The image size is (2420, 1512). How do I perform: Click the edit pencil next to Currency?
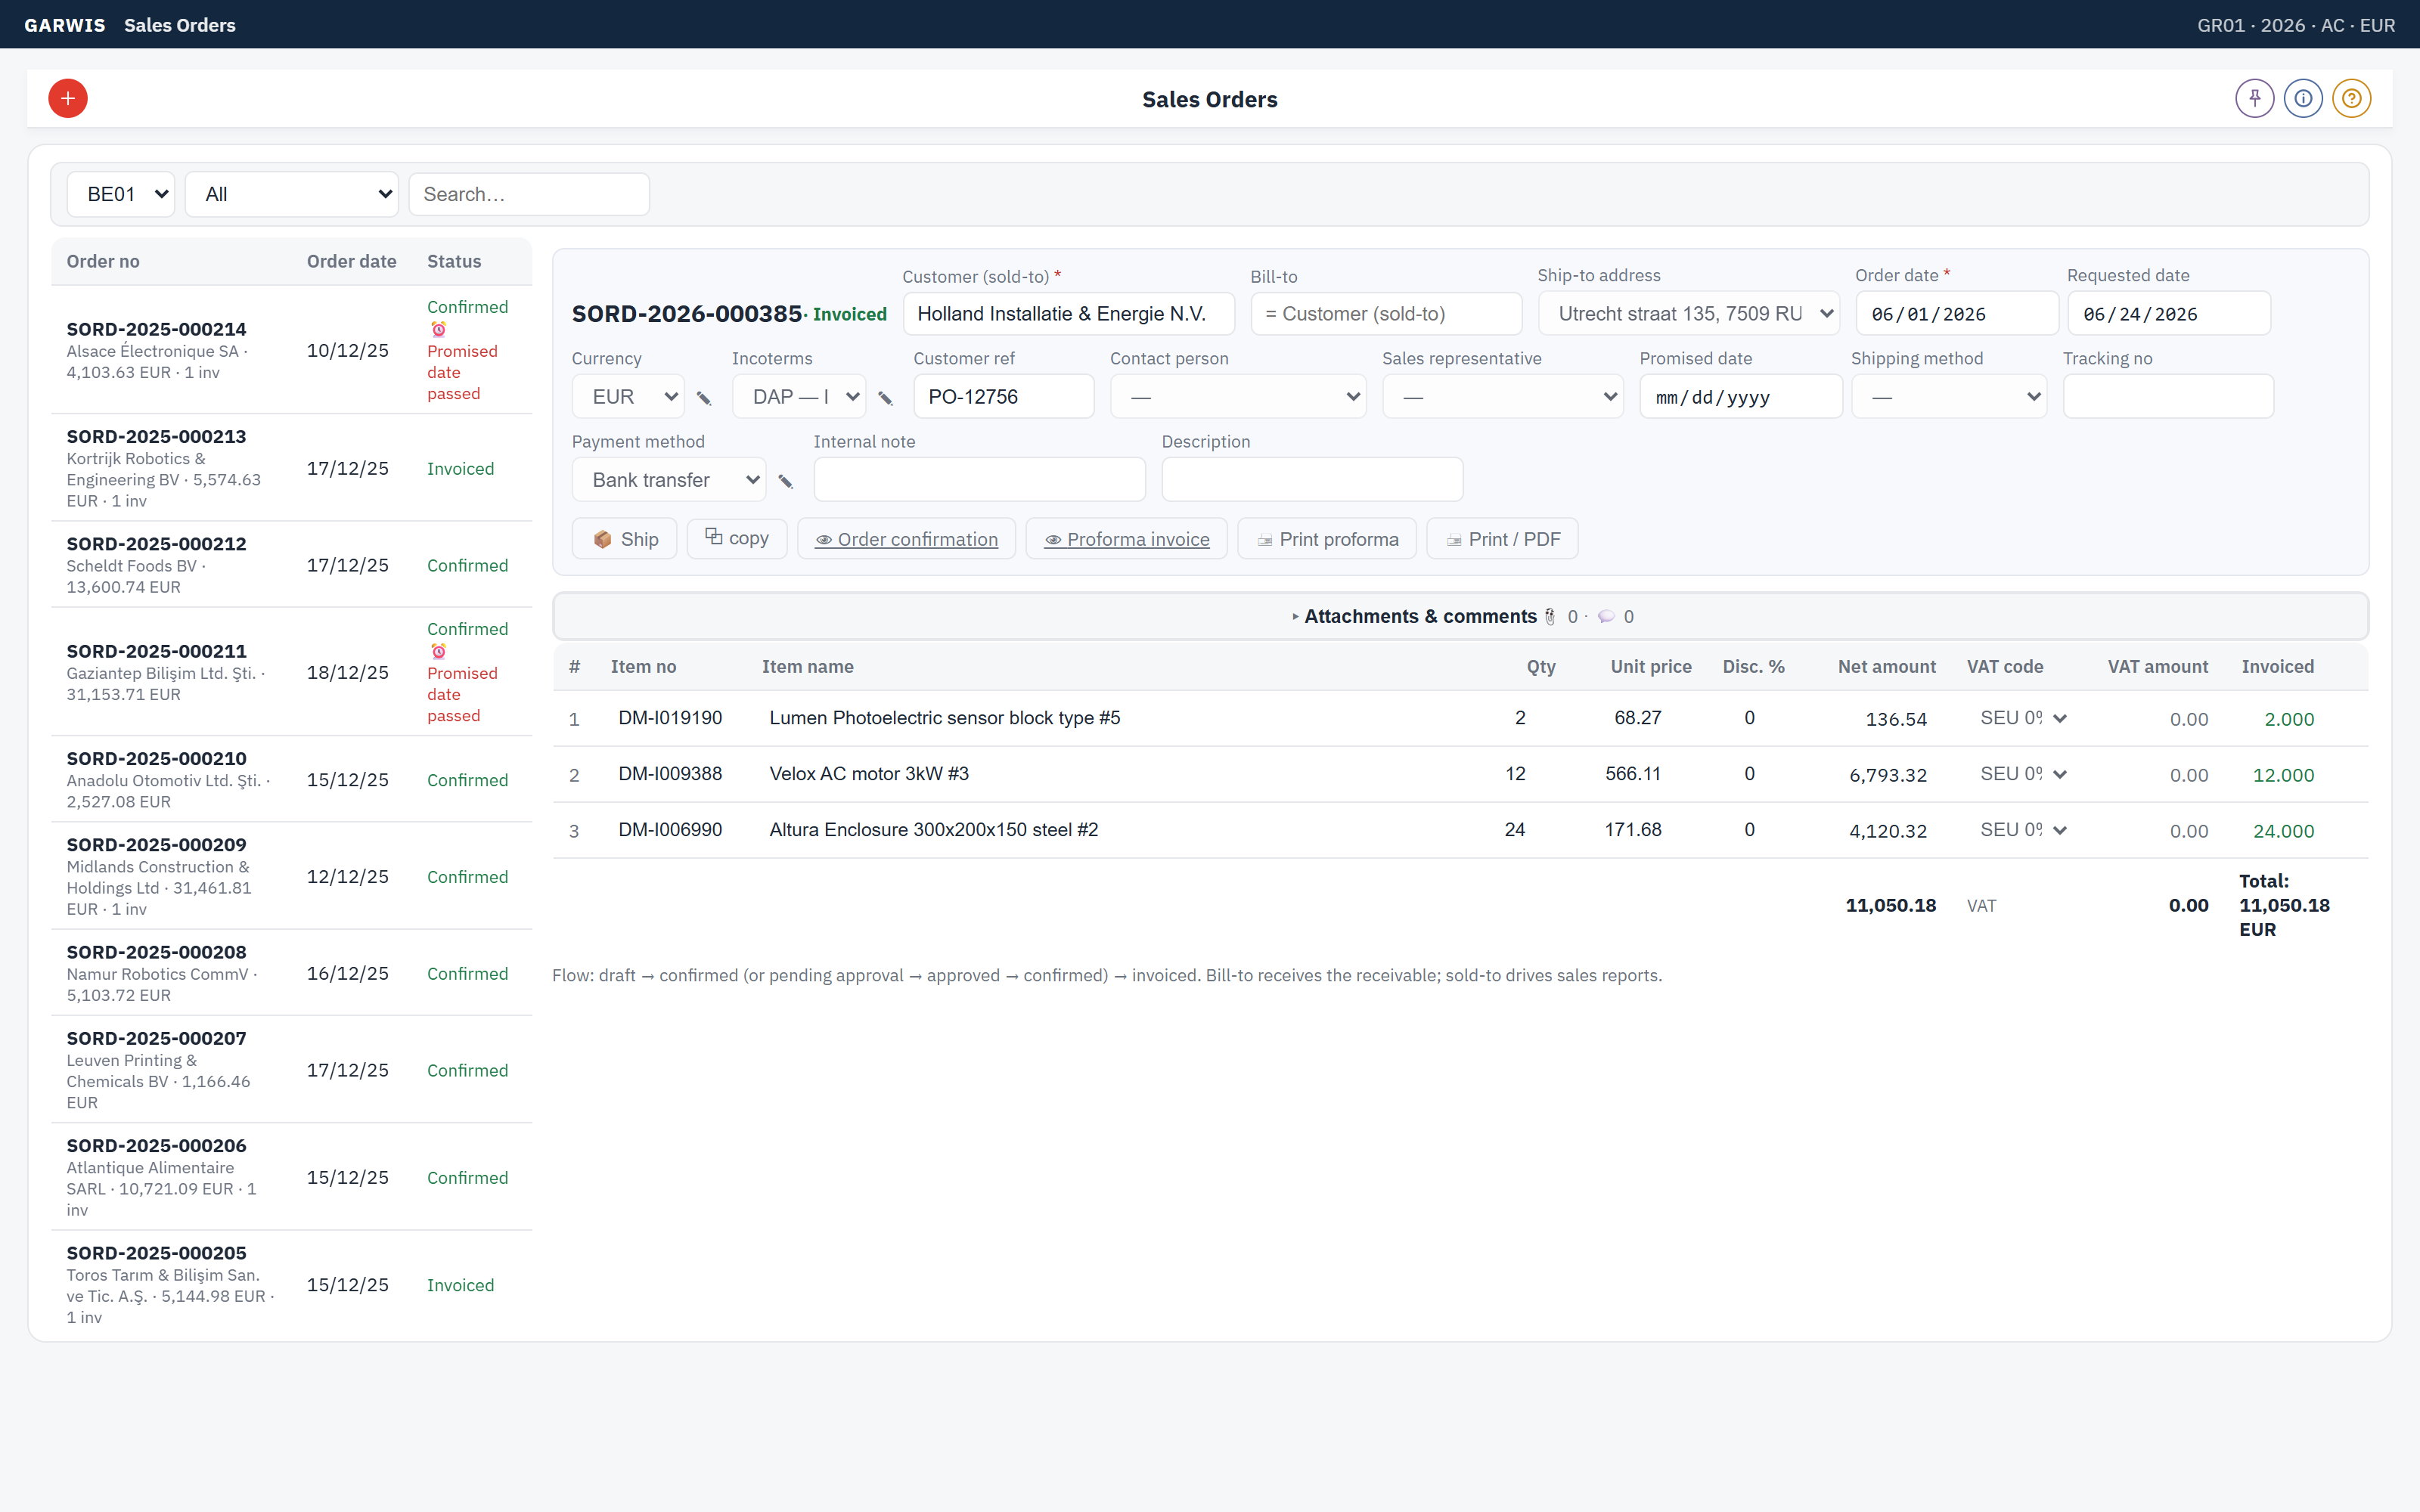pyautogui.click(x=704, y=398)
